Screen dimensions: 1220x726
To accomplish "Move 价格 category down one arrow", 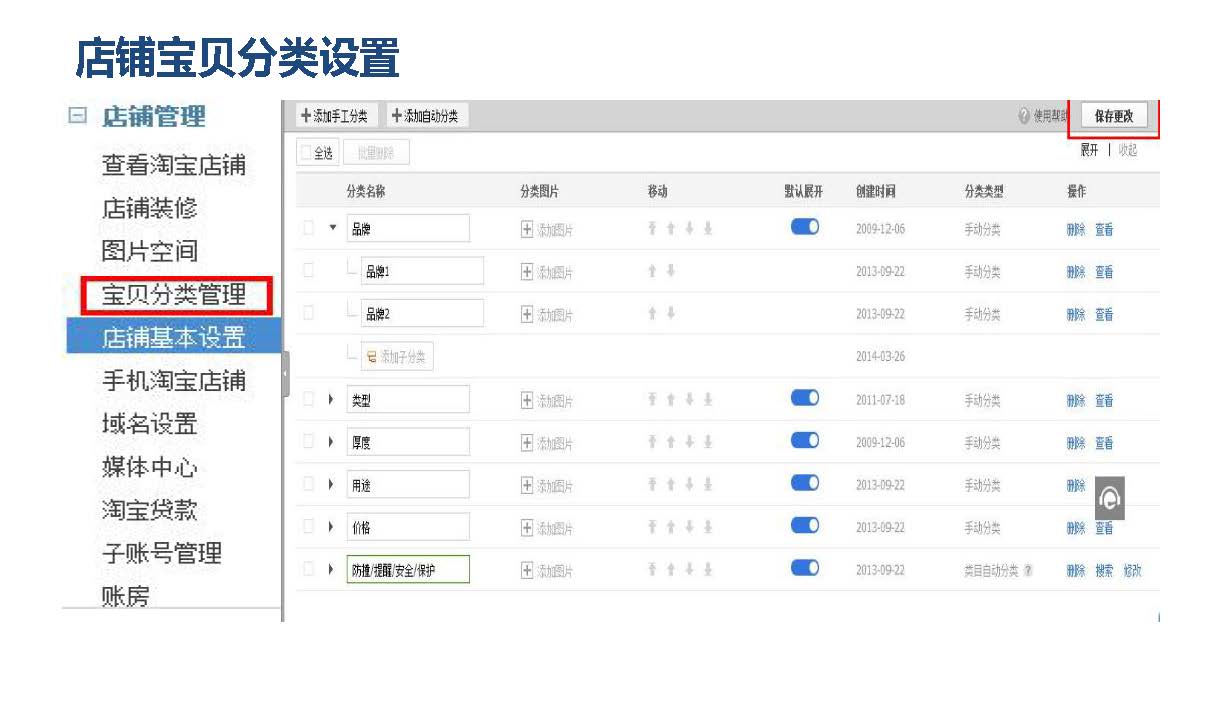I will (689, 526).
